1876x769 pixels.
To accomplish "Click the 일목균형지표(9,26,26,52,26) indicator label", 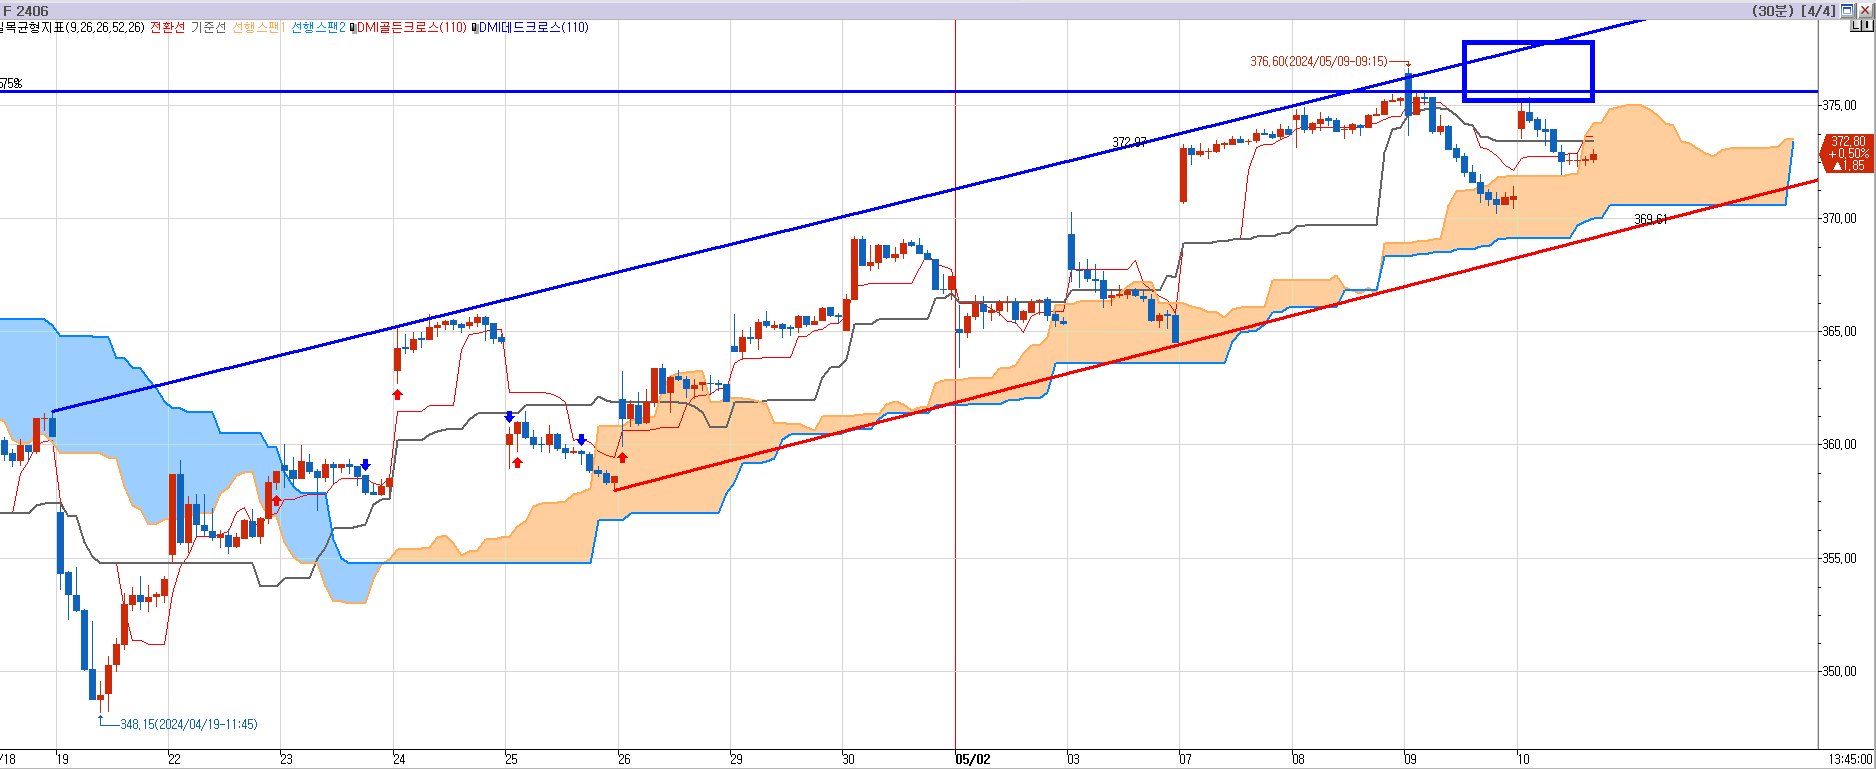I will (72, 27).
